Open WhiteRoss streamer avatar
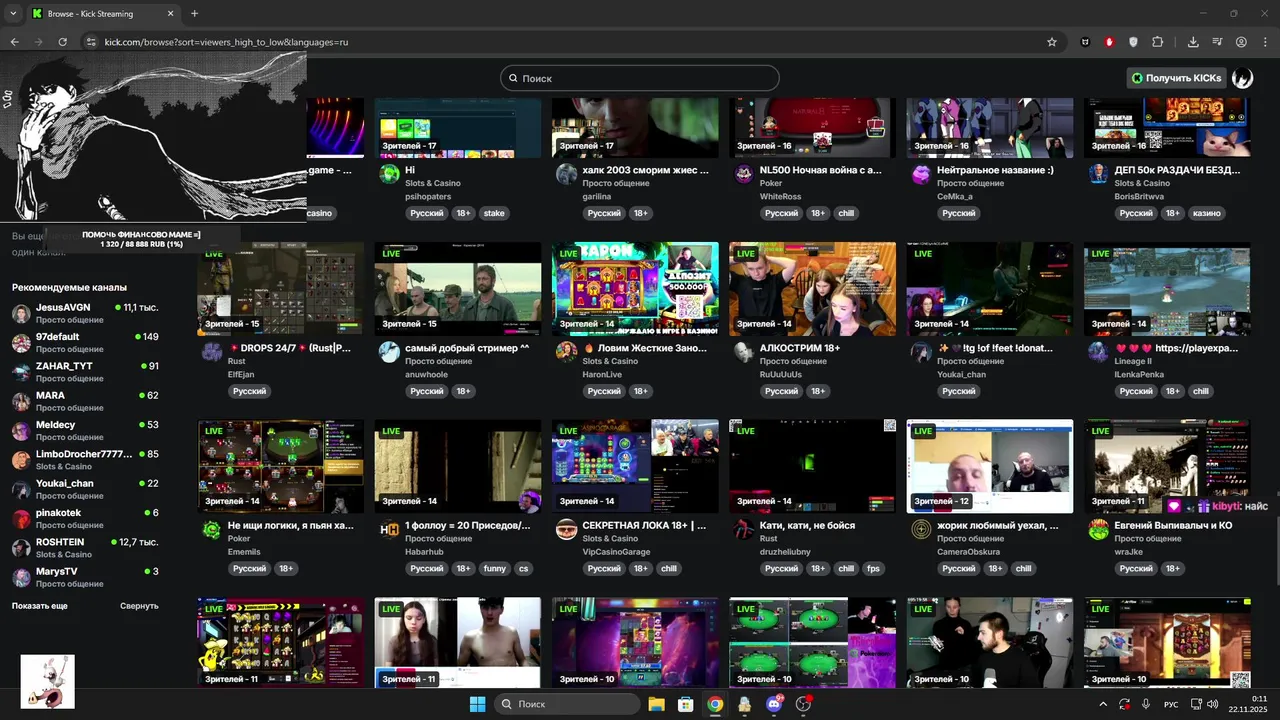Viewport: 1280px width, 720px height. pyautogui.click(x=744, y=174)
